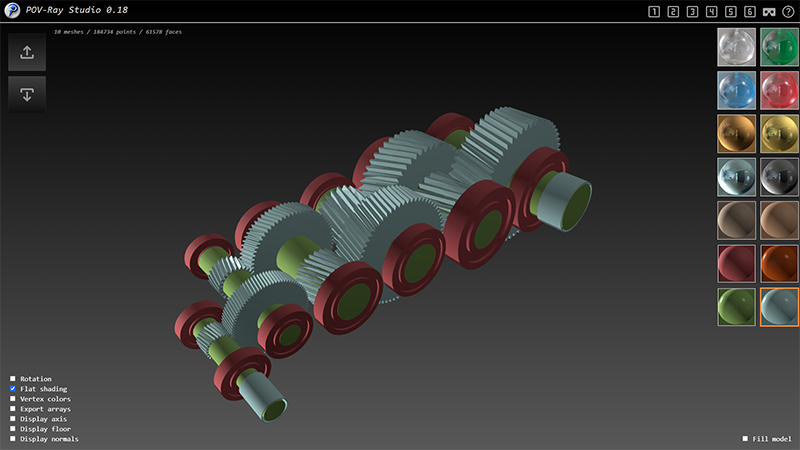This screenshot has height=450, width=800.
Task: Click the upload model icon button
Action: (27, 52)
